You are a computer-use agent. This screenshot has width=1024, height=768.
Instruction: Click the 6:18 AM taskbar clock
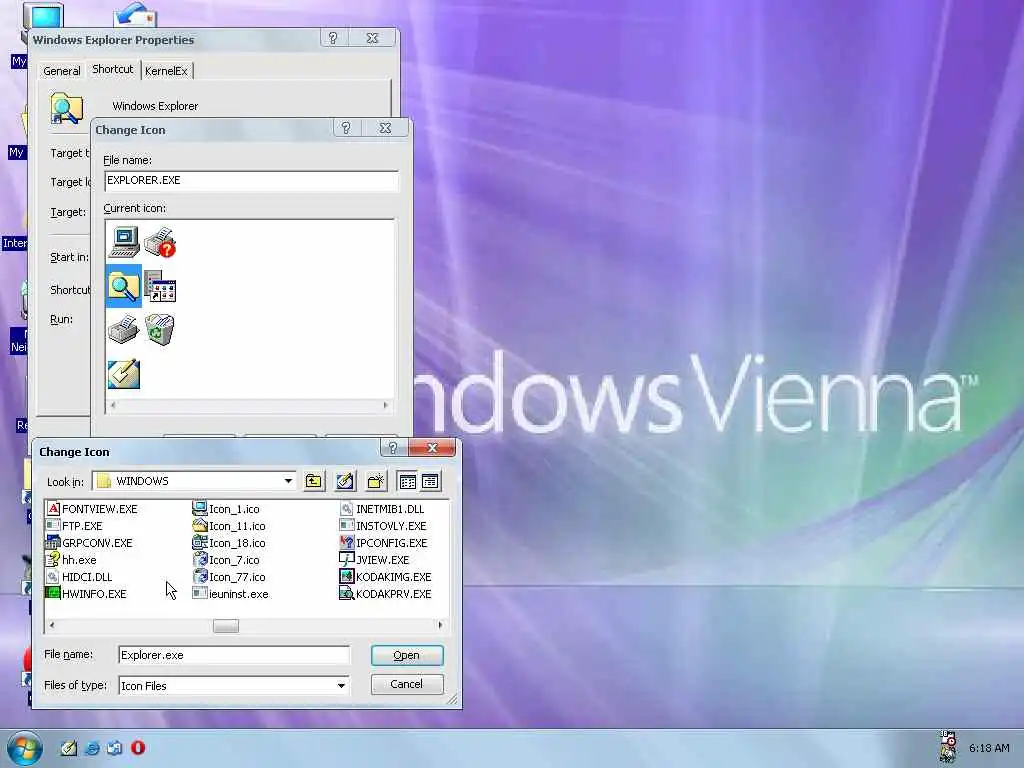click(989, 748)
